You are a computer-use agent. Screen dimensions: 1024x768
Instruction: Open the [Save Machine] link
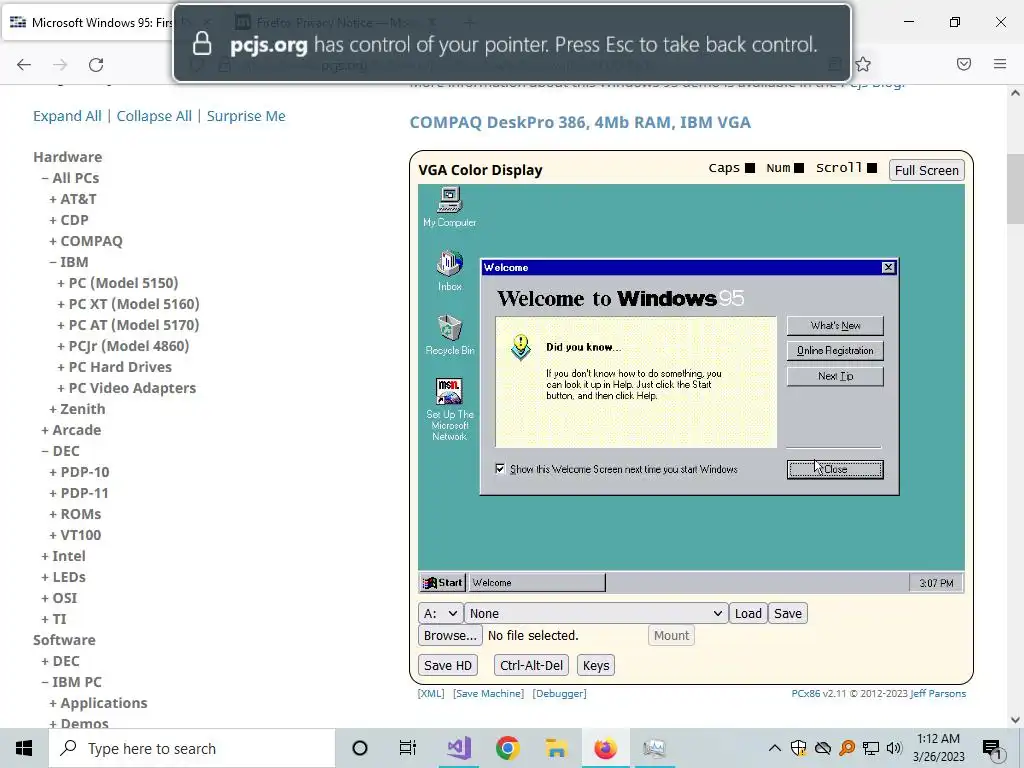[x=488, y=694]
